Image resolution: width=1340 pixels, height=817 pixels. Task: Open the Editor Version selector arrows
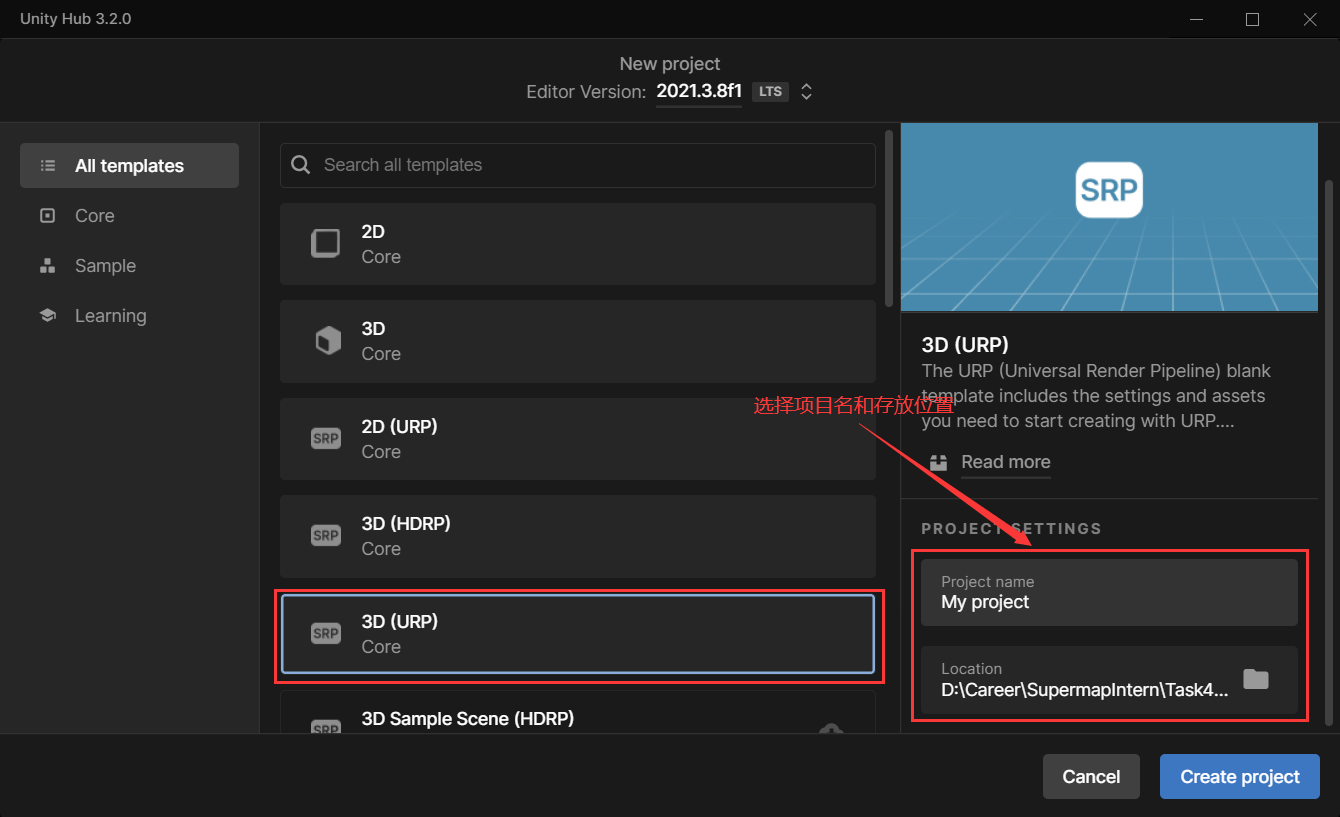click(806, 92)
